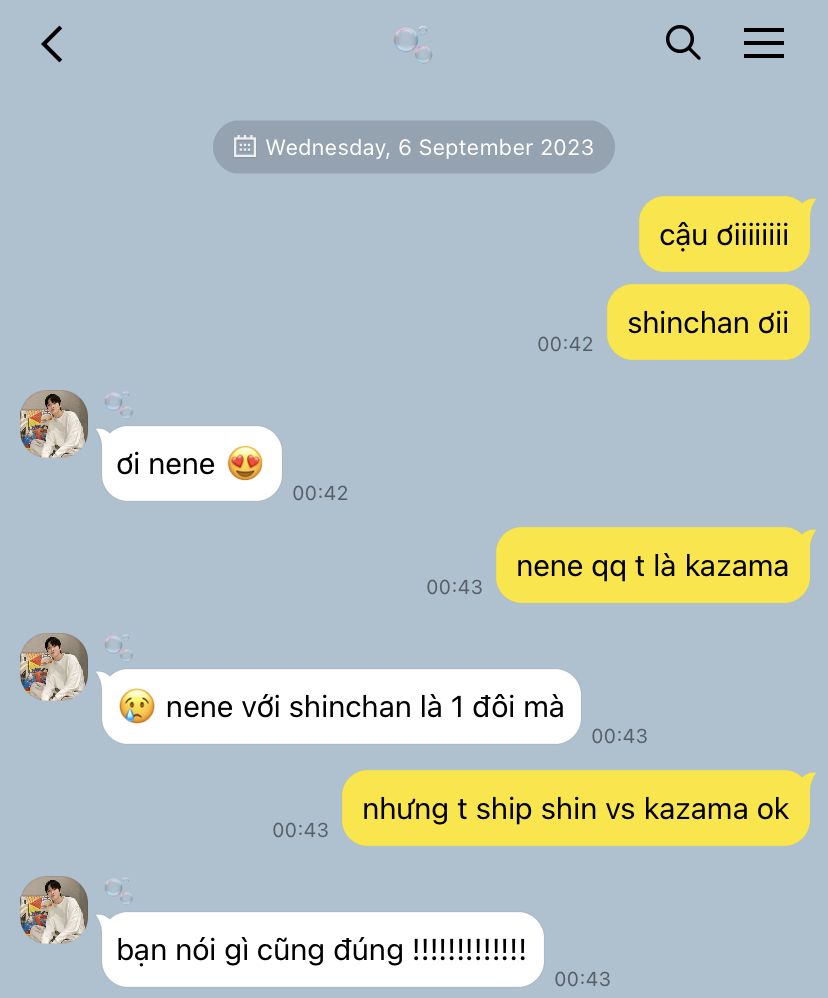Screen dimensions: 828x998
Task: Tap the heart-eyes emoji in 'ơi nene'
Action: pos(245,463)
